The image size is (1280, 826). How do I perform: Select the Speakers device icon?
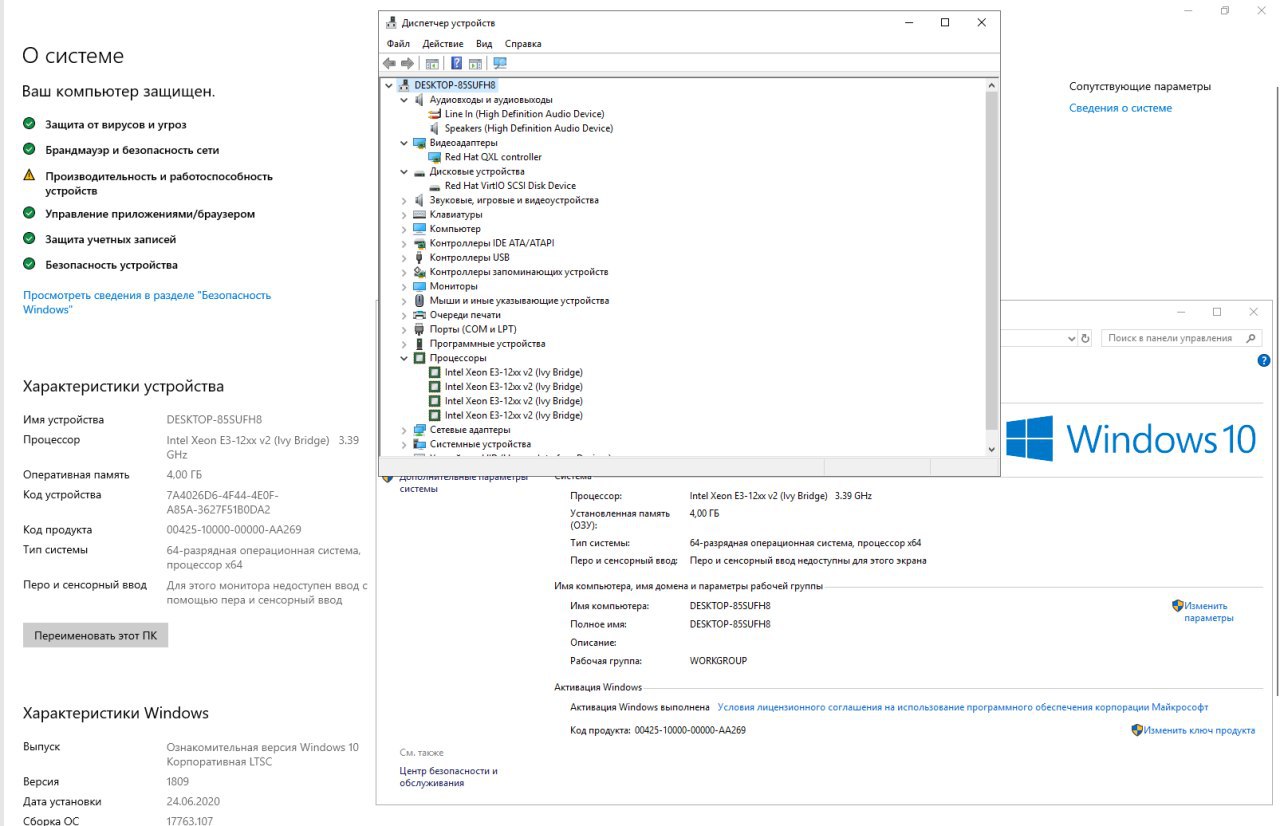click(x=434, y=128)
